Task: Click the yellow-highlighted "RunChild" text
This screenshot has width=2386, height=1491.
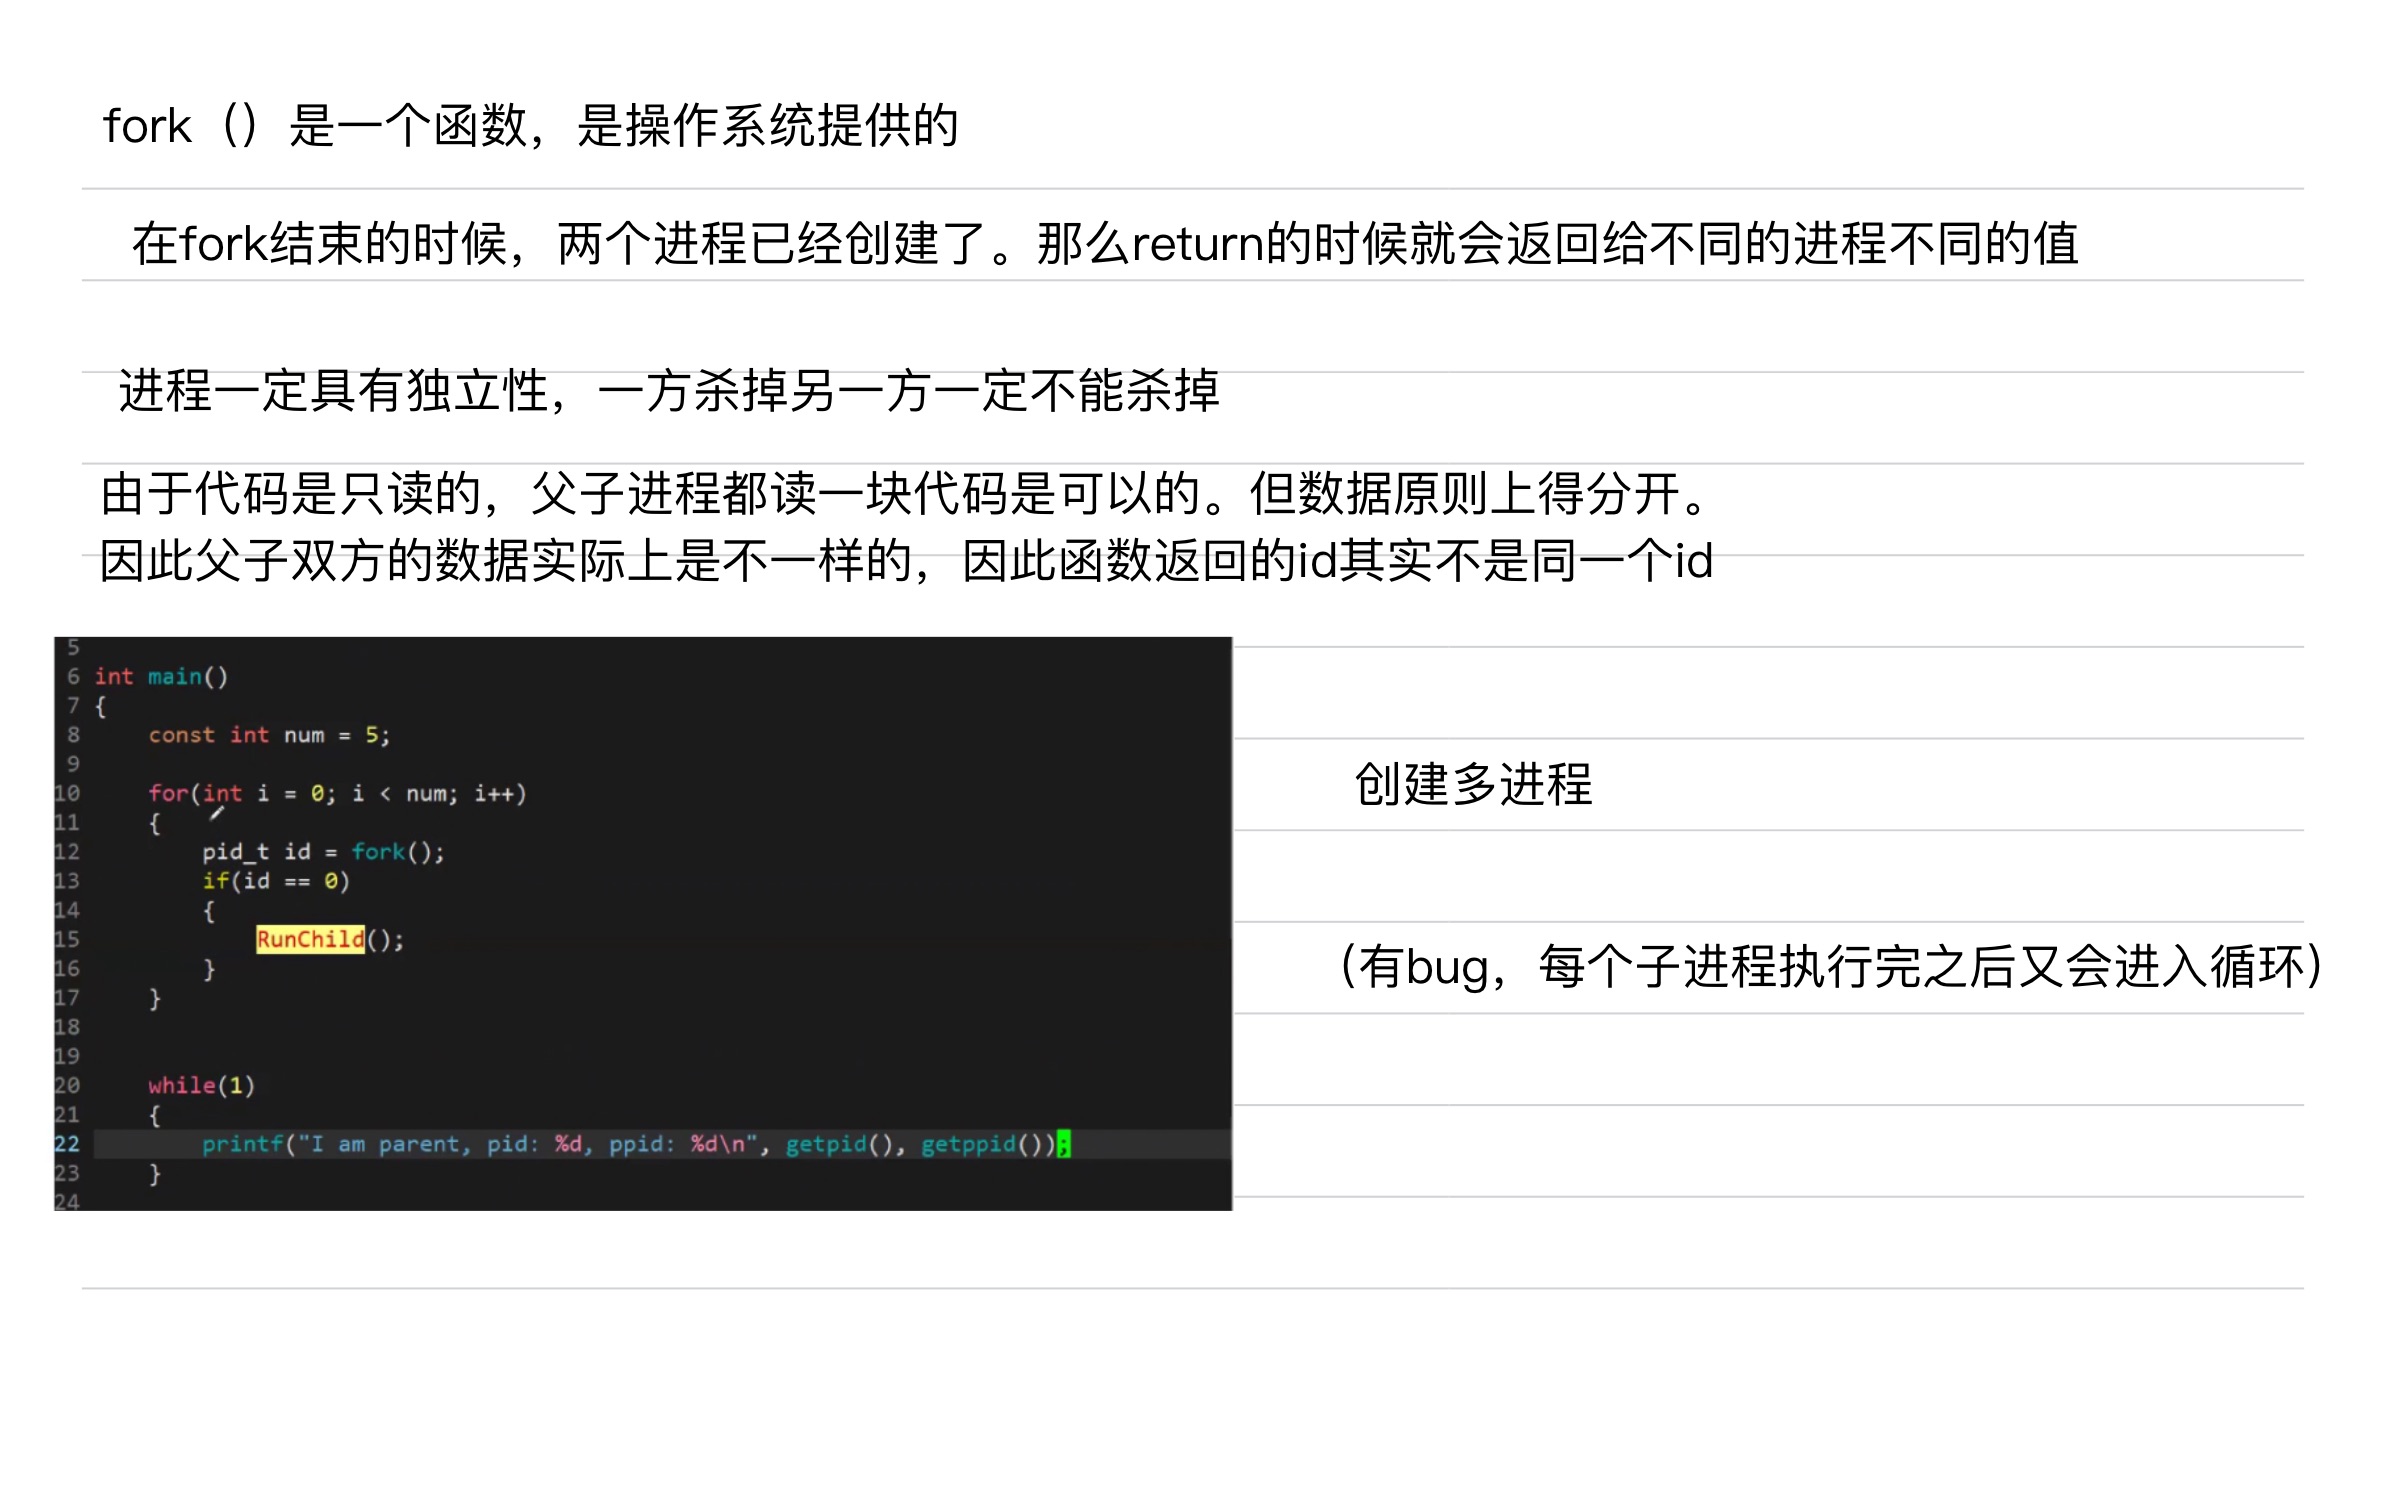Action: [x=310, y=939]
